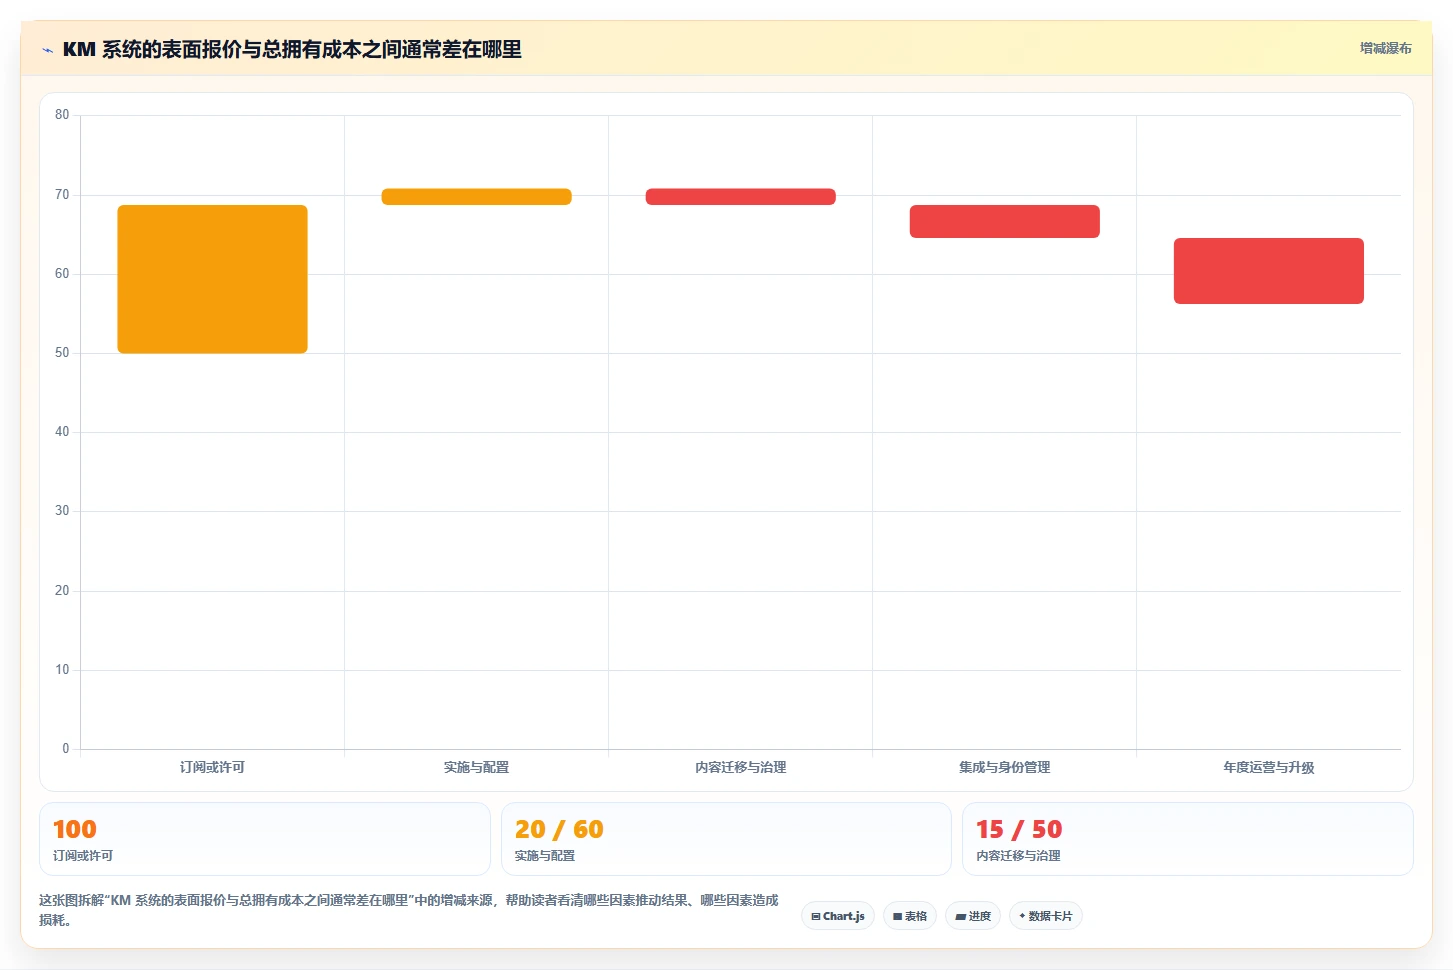Click the 订阅或许可 caption under 100
The width and height of the screenshot is (1453, 970).
83,856
